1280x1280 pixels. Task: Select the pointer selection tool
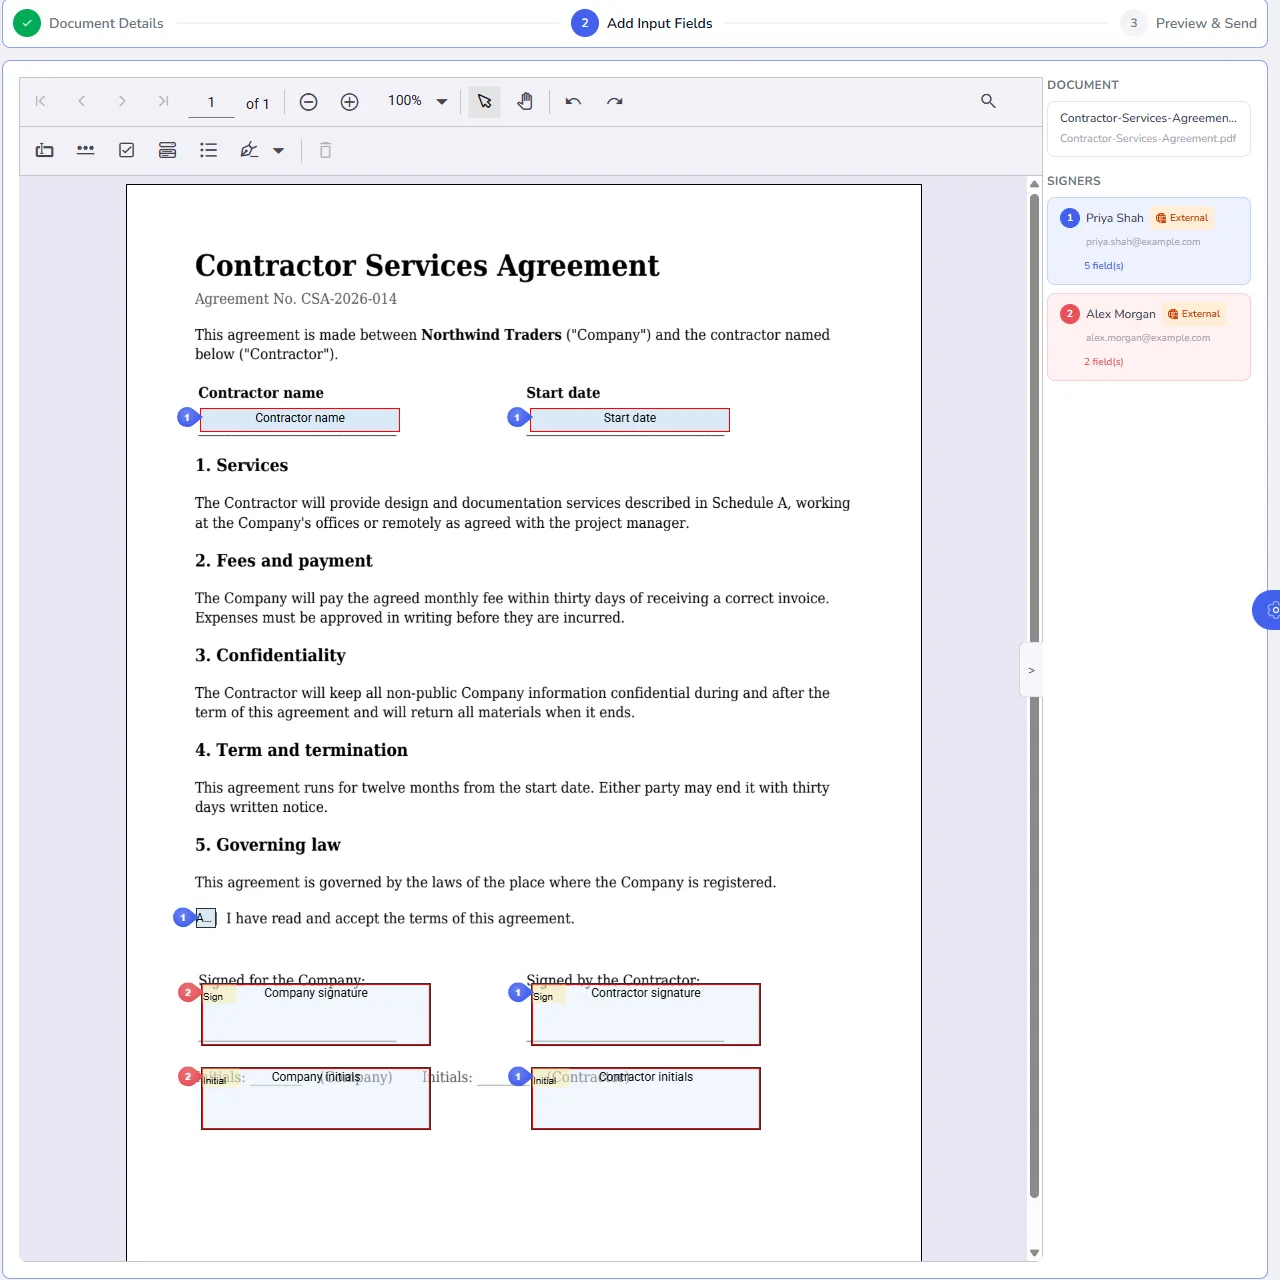(485, 101)
